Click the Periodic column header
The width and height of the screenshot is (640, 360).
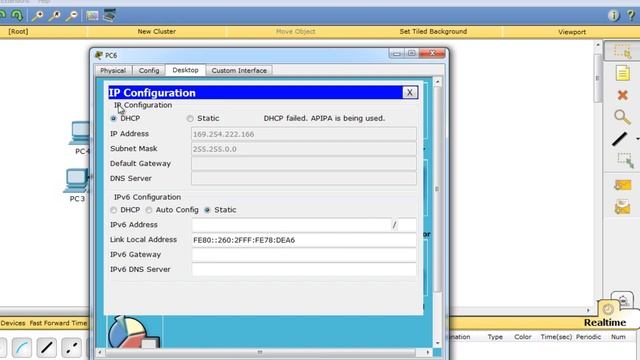pos(588,337)
